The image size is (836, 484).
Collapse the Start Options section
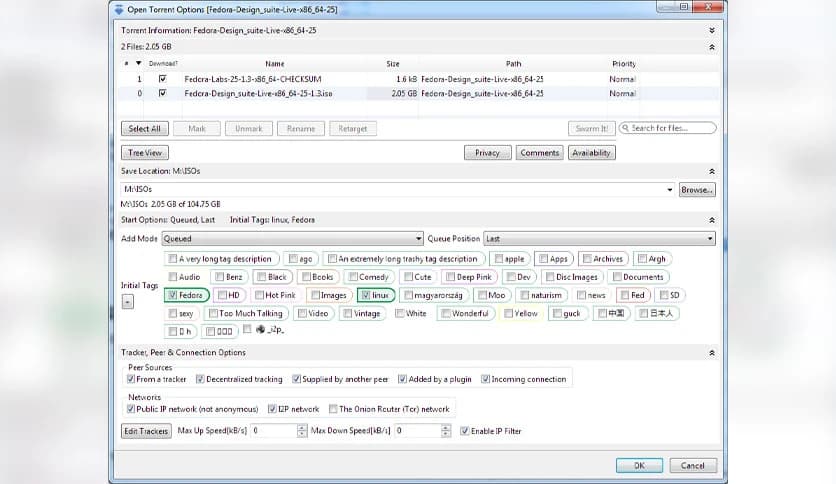712,220
